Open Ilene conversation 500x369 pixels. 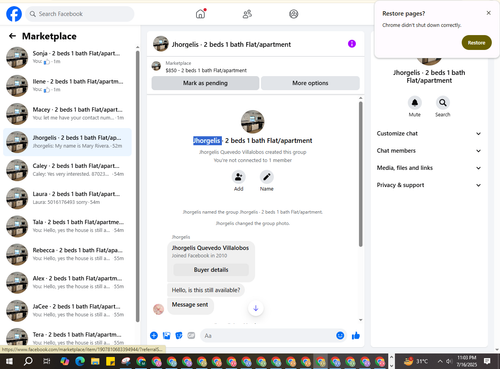(68, 86)
